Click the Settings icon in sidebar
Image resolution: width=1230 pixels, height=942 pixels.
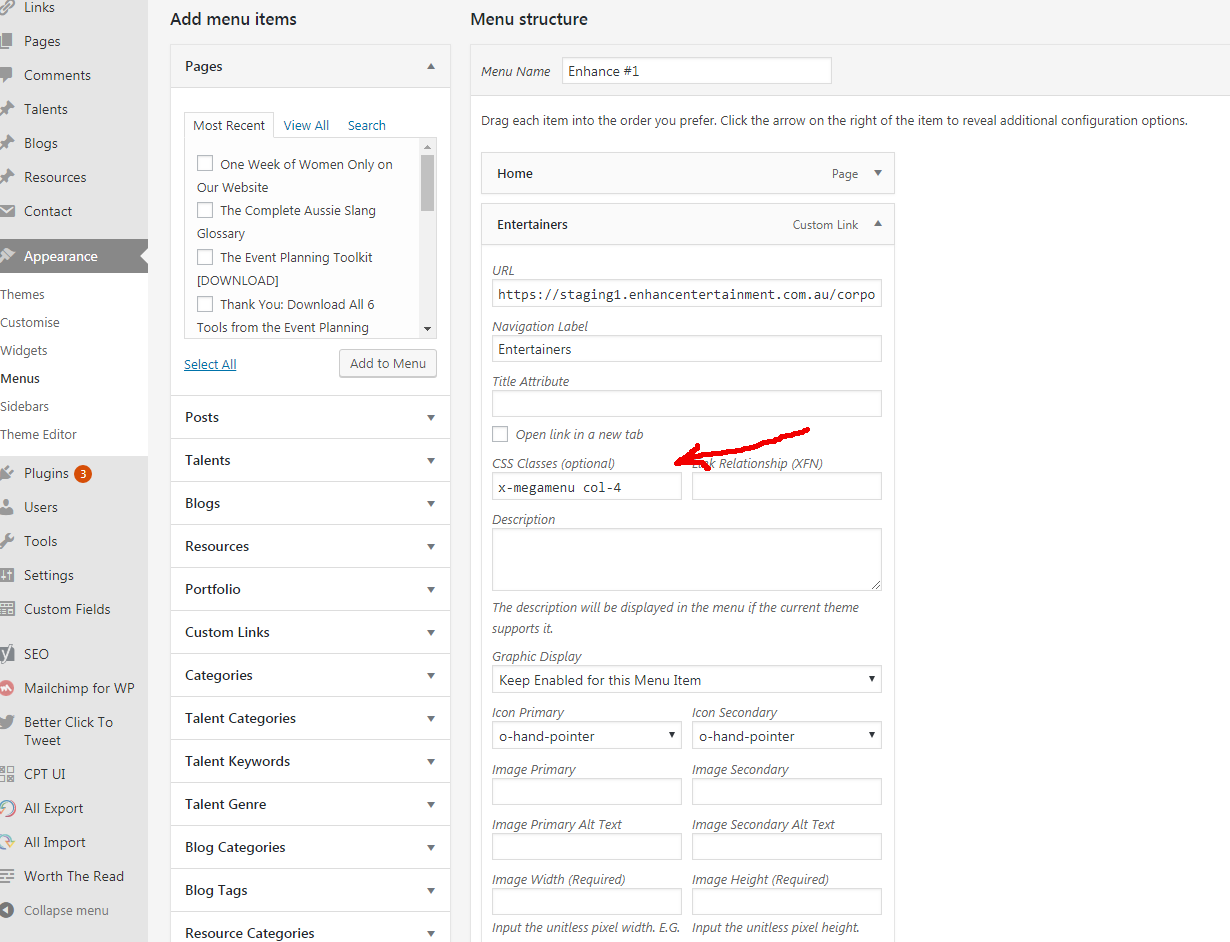click(x=7, y=575)
